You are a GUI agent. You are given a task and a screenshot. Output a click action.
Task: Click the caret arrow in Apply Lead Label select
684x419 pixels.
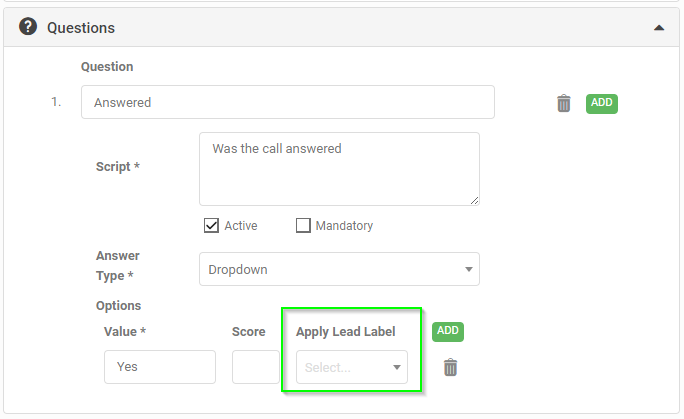[x=397, y=368]
